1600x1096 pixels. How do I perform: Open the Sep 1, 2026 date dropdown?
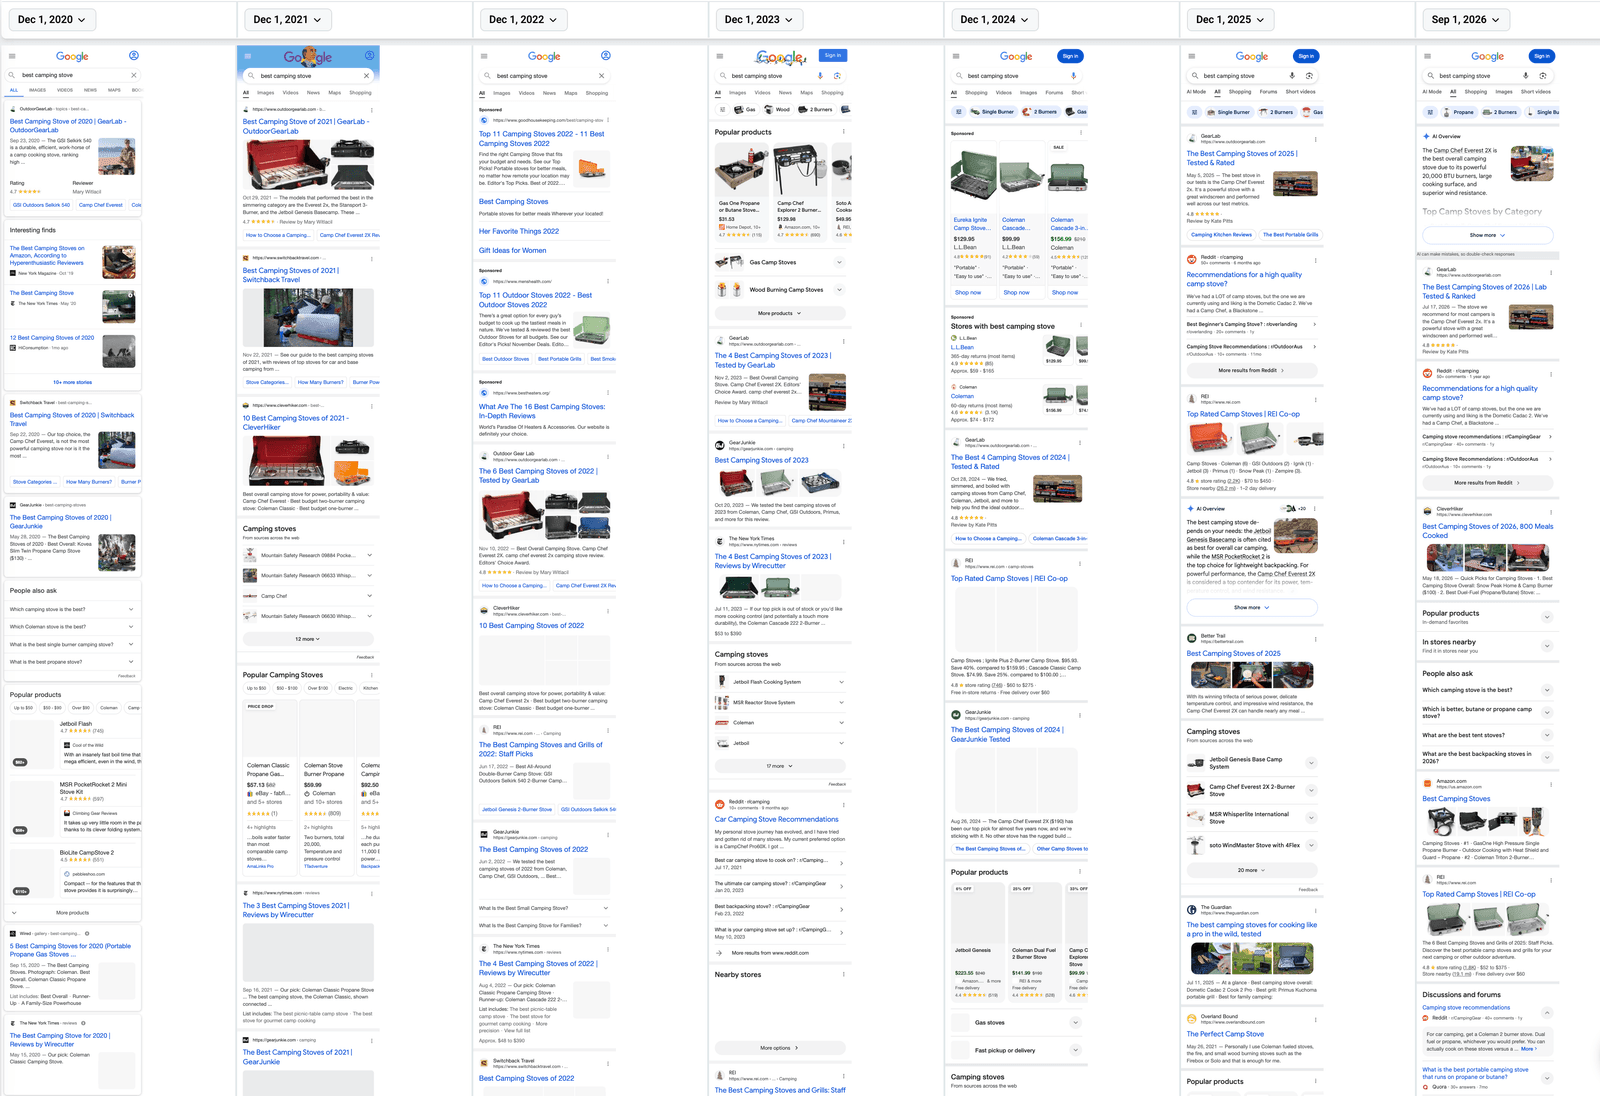(1466, 19)
